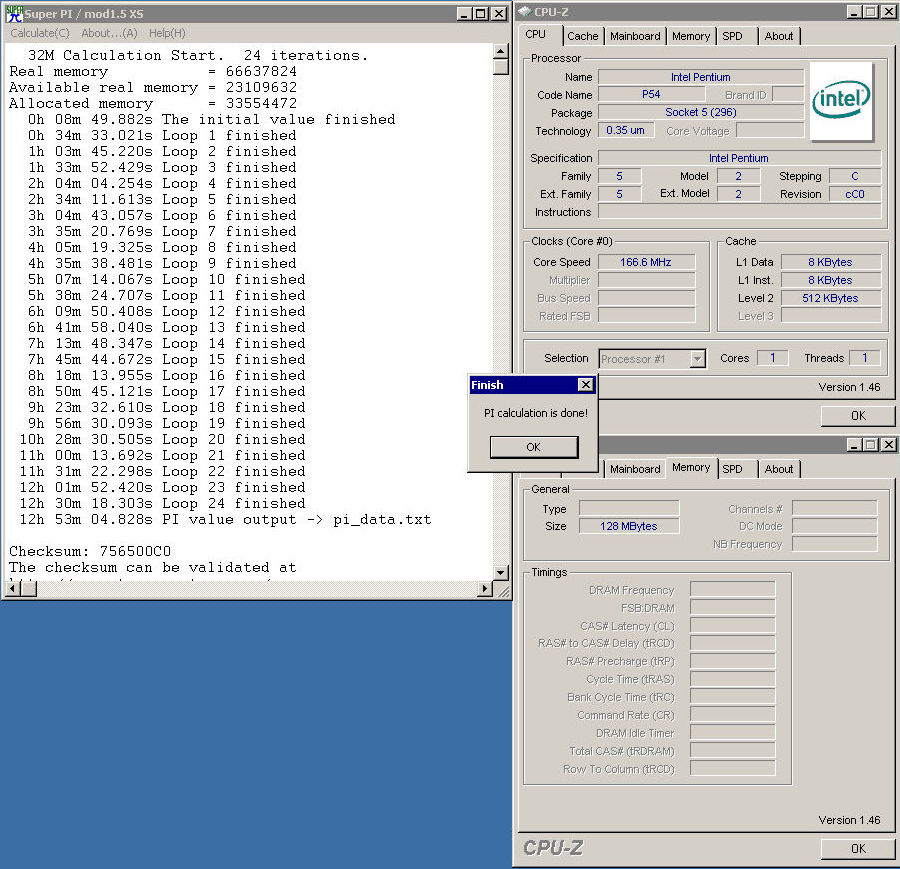
Task: Click the Intel logo in CPU-Z
Action: (x=841, y=101)
